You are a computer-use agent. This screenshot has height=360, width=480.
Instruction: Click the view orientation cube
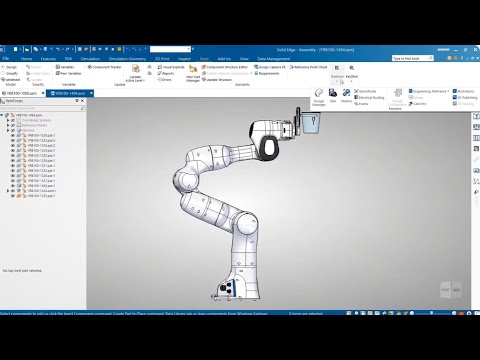coord(451,290)
